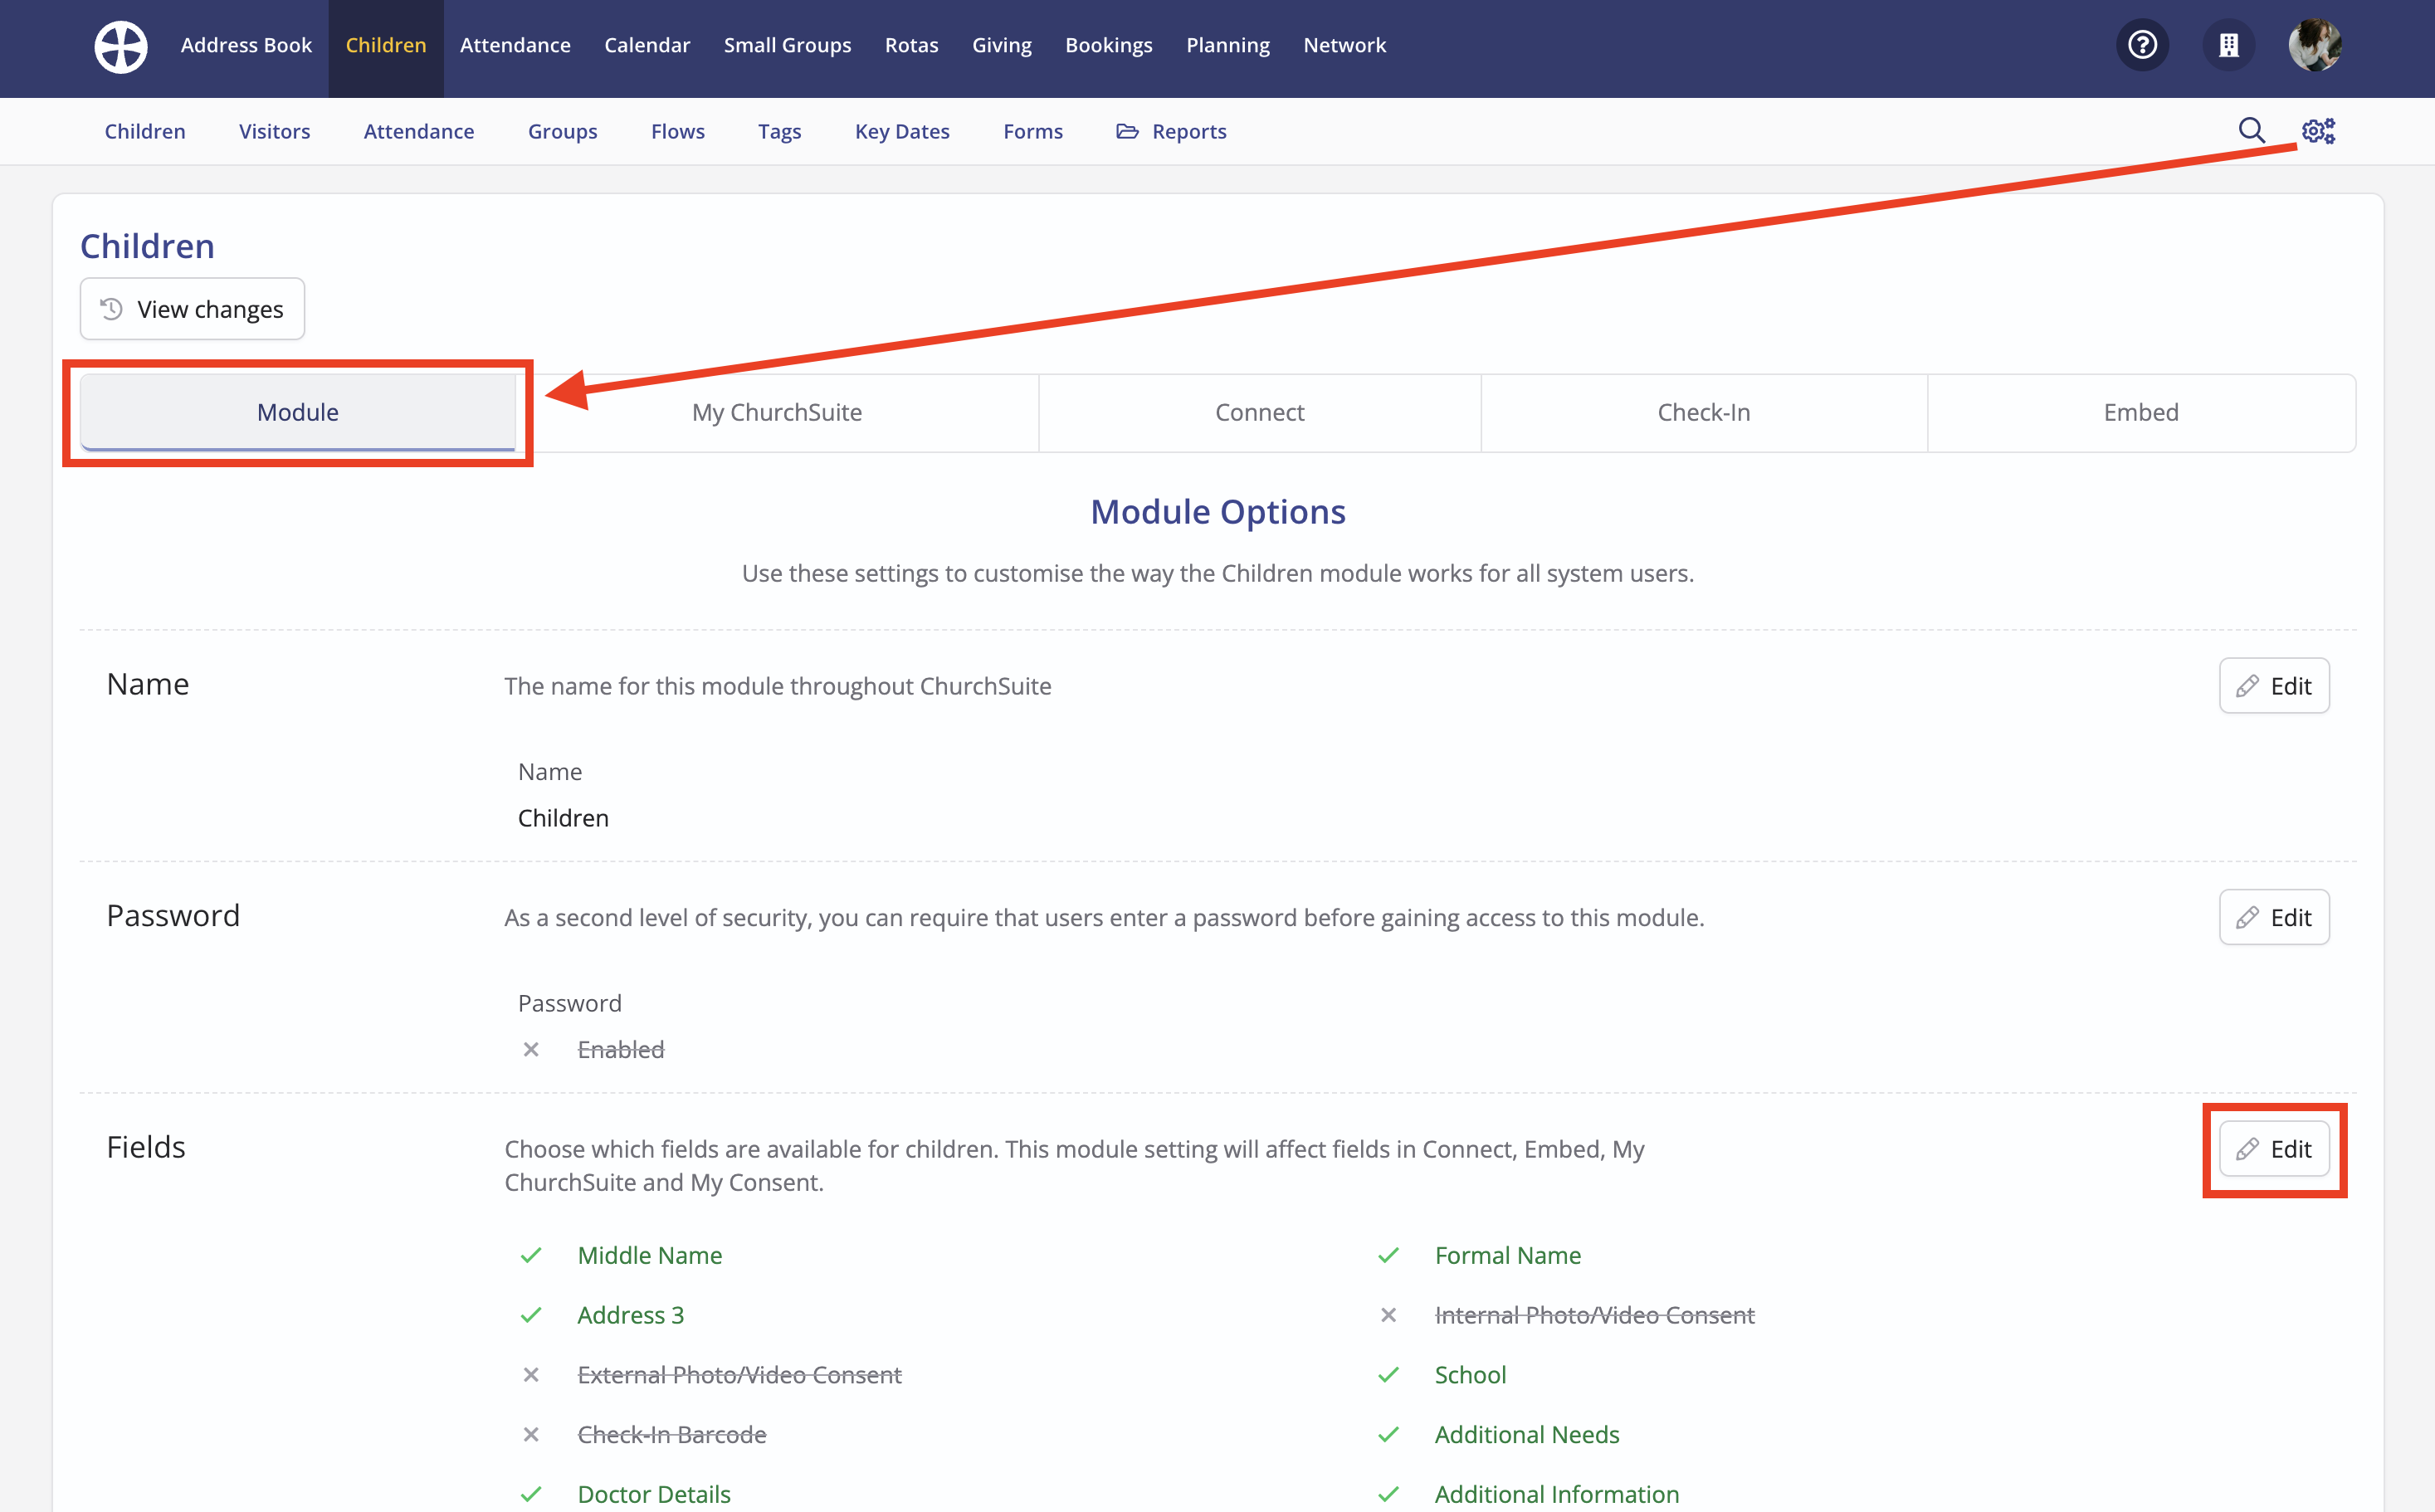
Task: Click Internal Photo/Video Consent entry
Action: click(1594, 1315)
